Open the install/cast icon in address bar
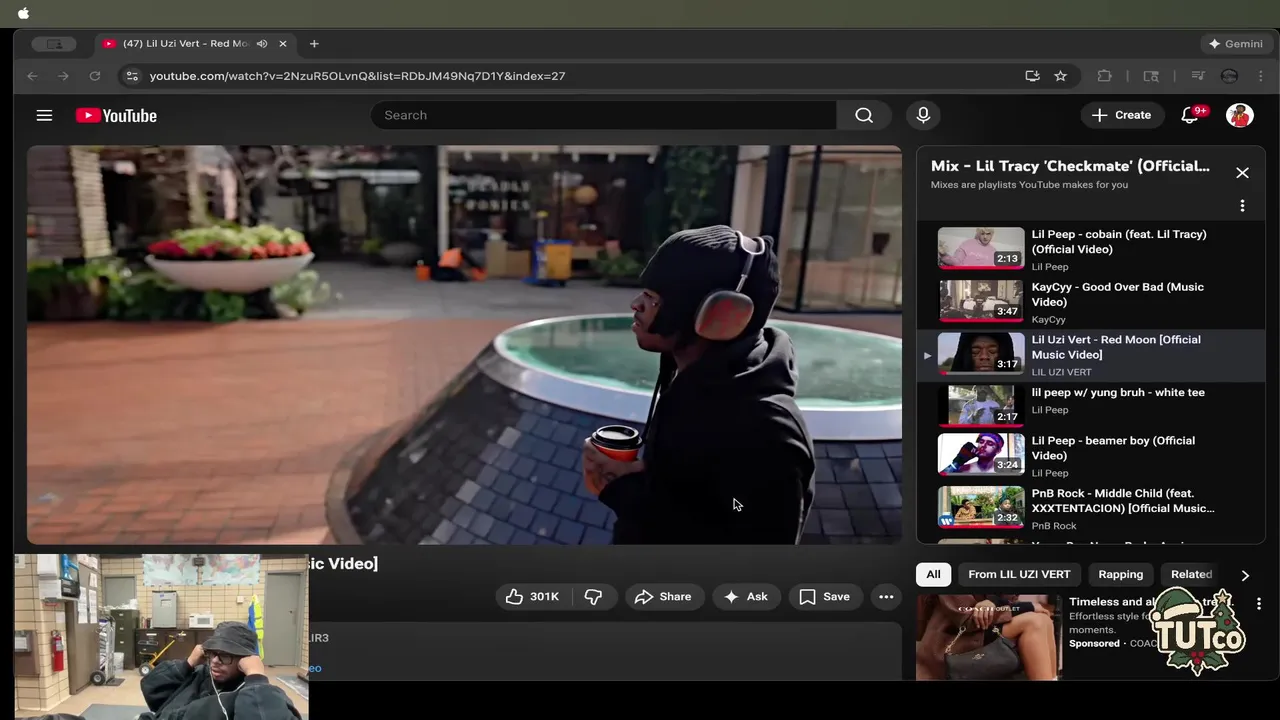 tap(1032, 76)
